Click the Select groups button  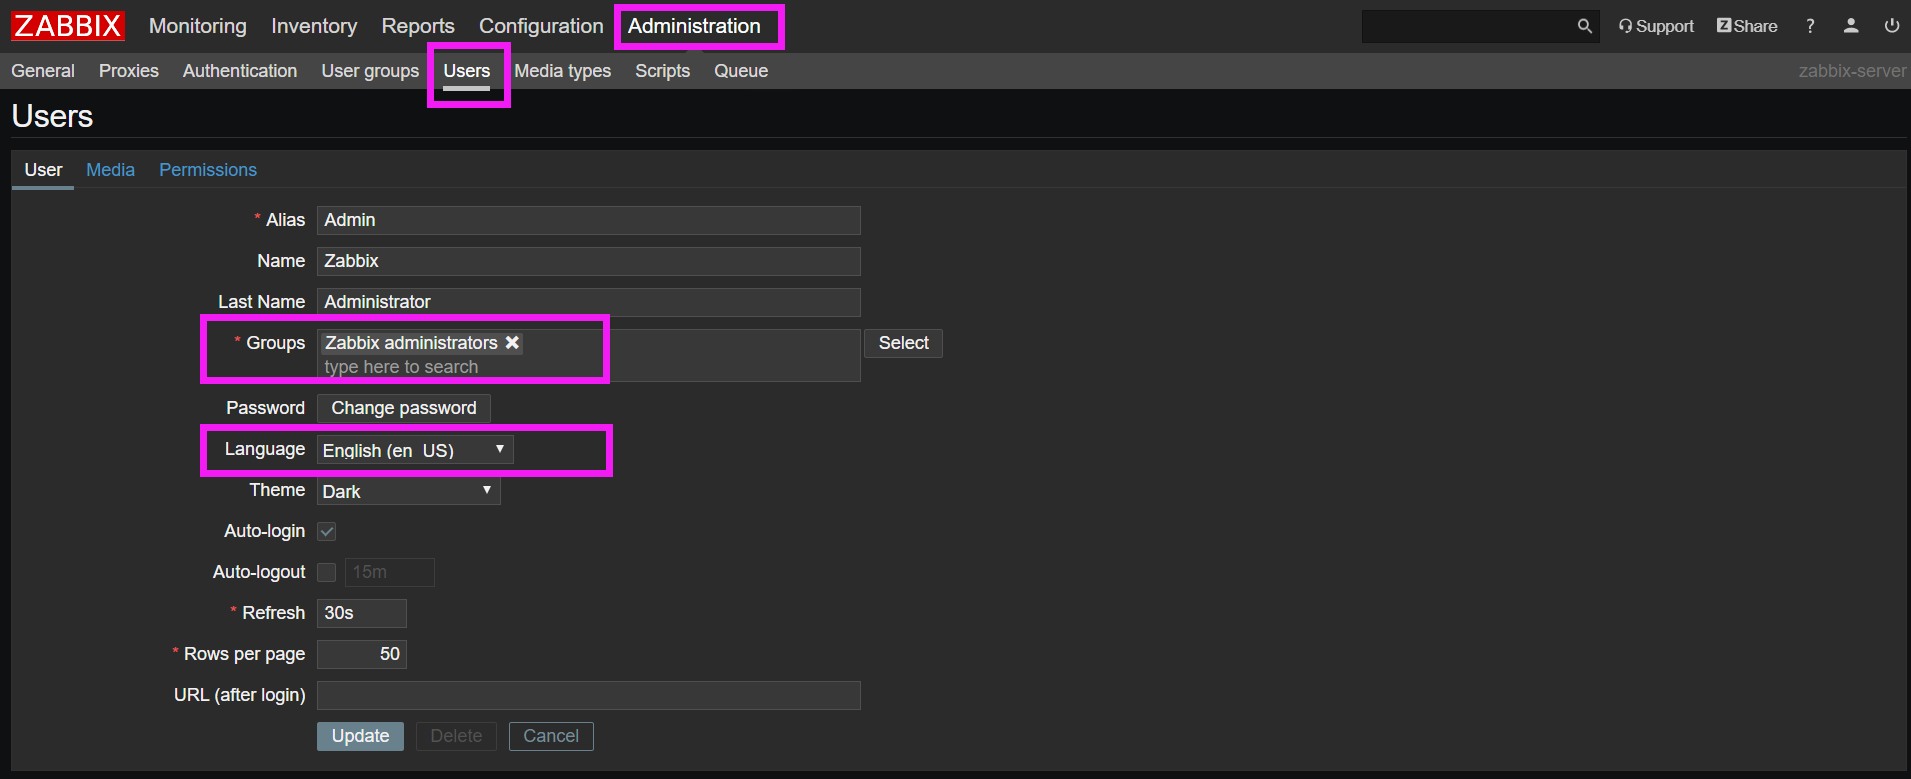904,343
